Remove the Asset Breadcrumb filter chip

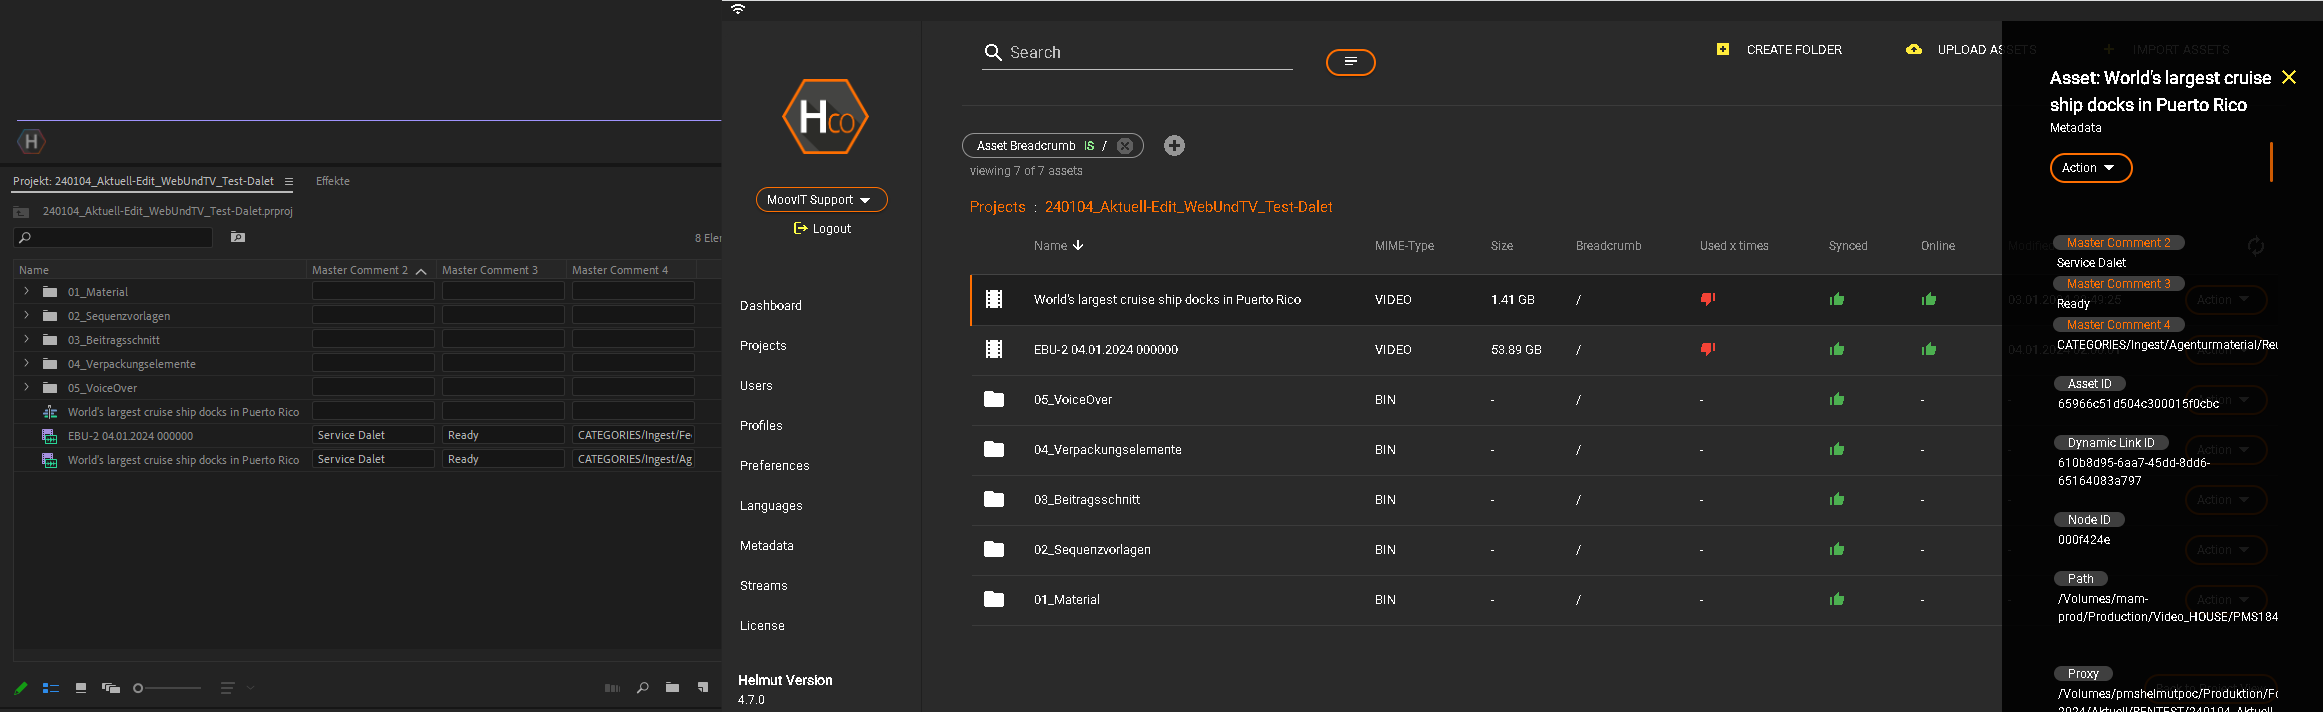click(x=1125, y=146)
